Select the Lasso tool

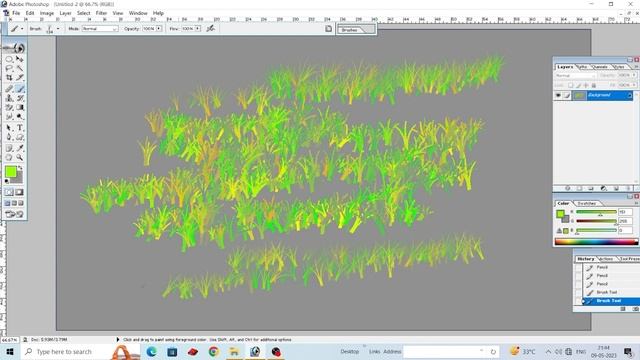[x=9, y=69]
